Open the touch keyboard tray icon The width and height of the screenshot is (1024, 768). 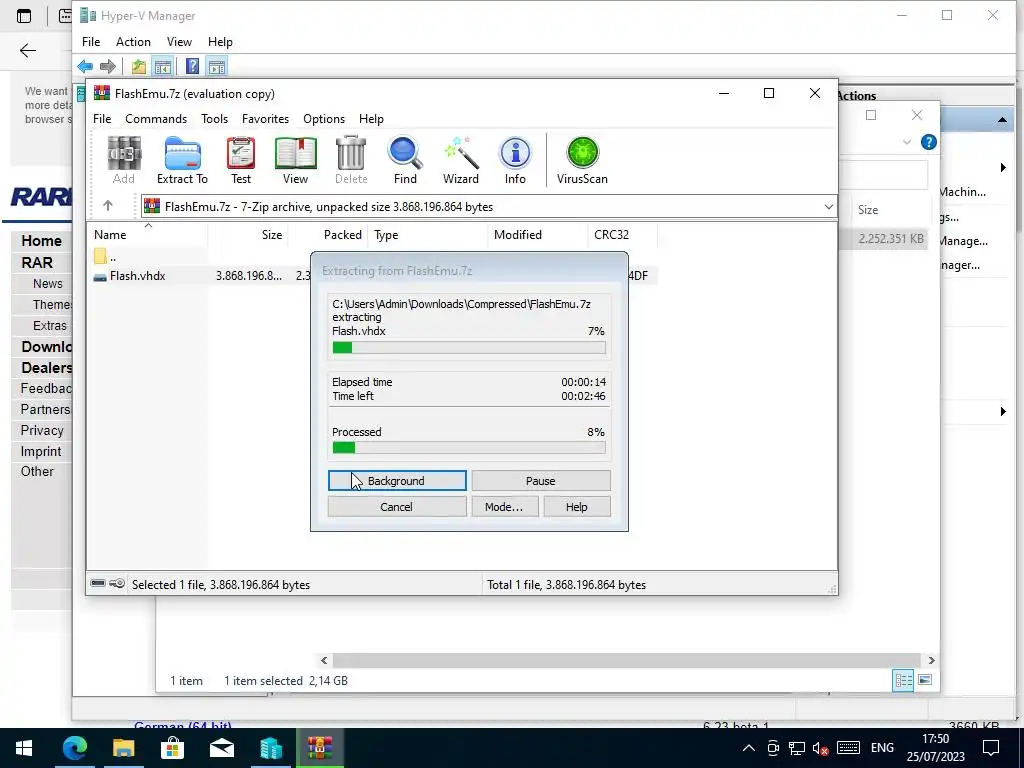click(x=848, y=748)
